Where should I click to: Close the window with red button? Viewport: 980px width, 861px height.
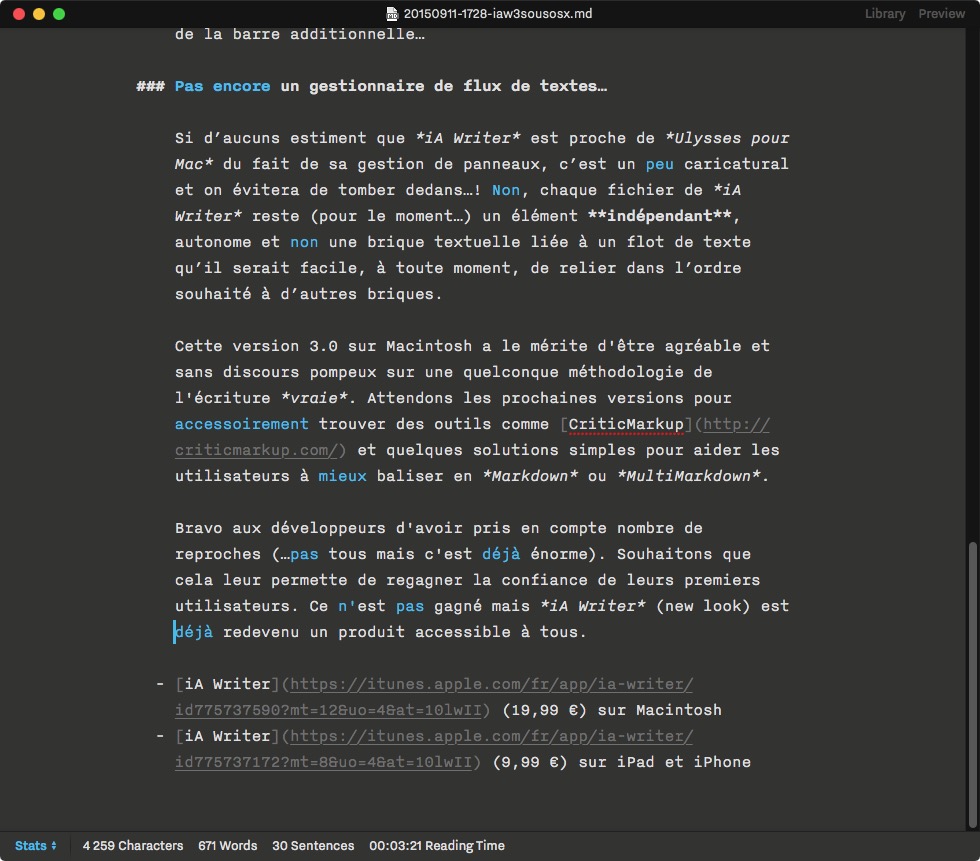[19, 14]
